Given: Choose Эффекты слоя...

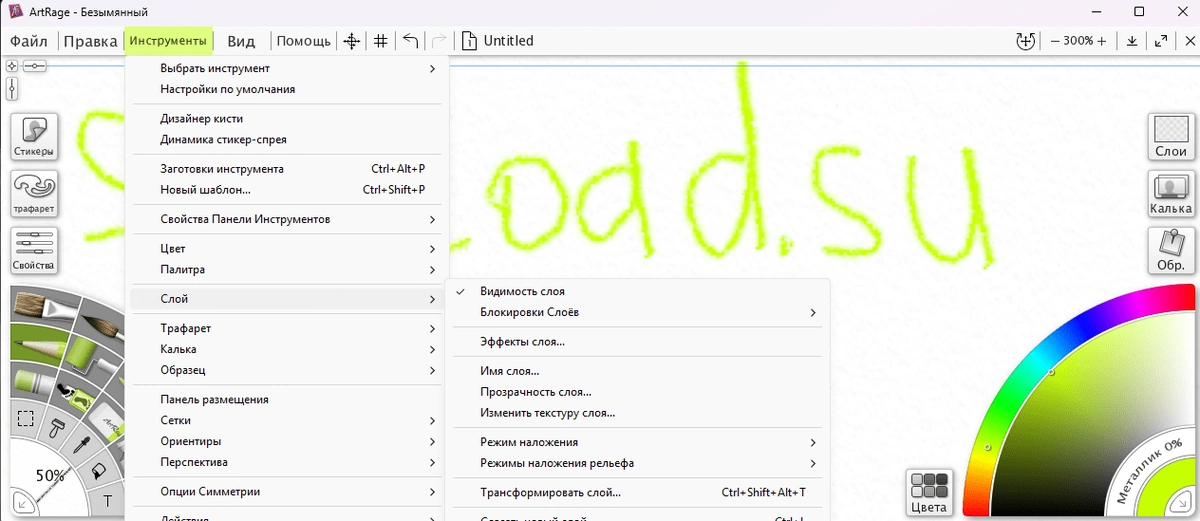Looking at the screenshot, I should coord(637,342).
